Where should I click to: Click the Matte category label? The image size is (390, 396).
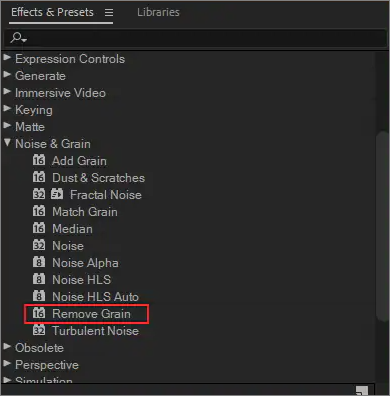point(30,127)
